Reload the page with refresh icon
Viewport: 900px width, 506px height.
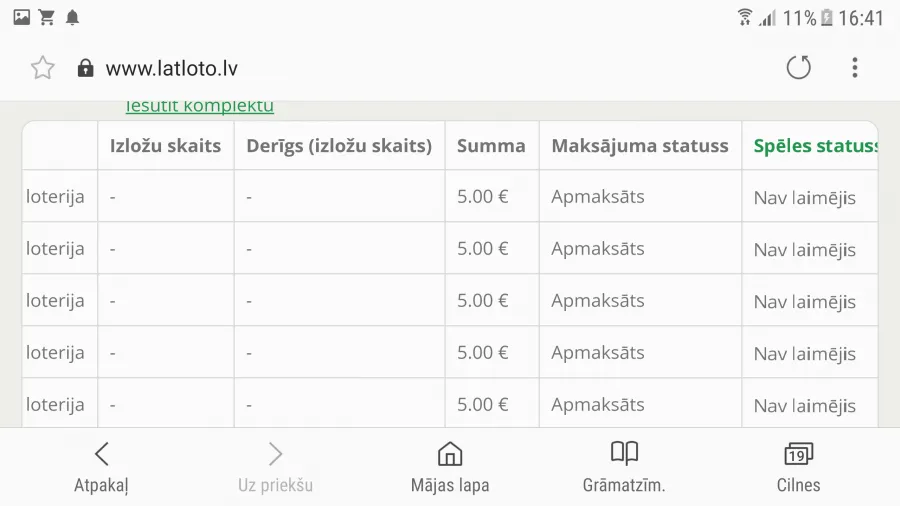point(798,67)
